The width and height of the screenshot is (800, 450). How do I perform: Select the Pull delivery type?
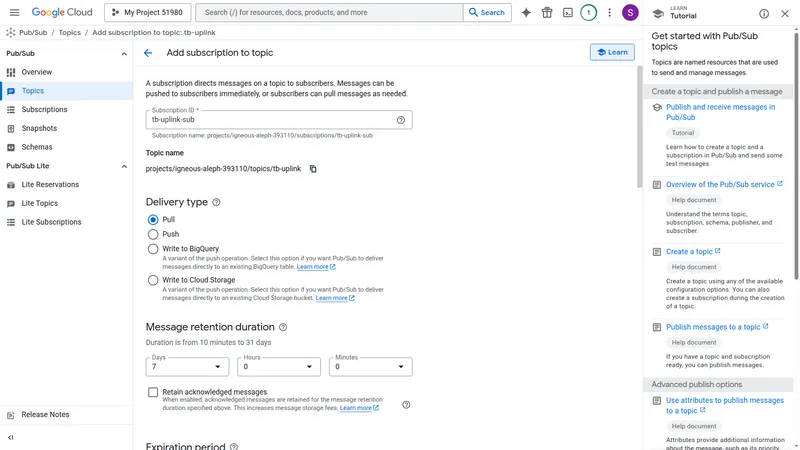point(153,219)
